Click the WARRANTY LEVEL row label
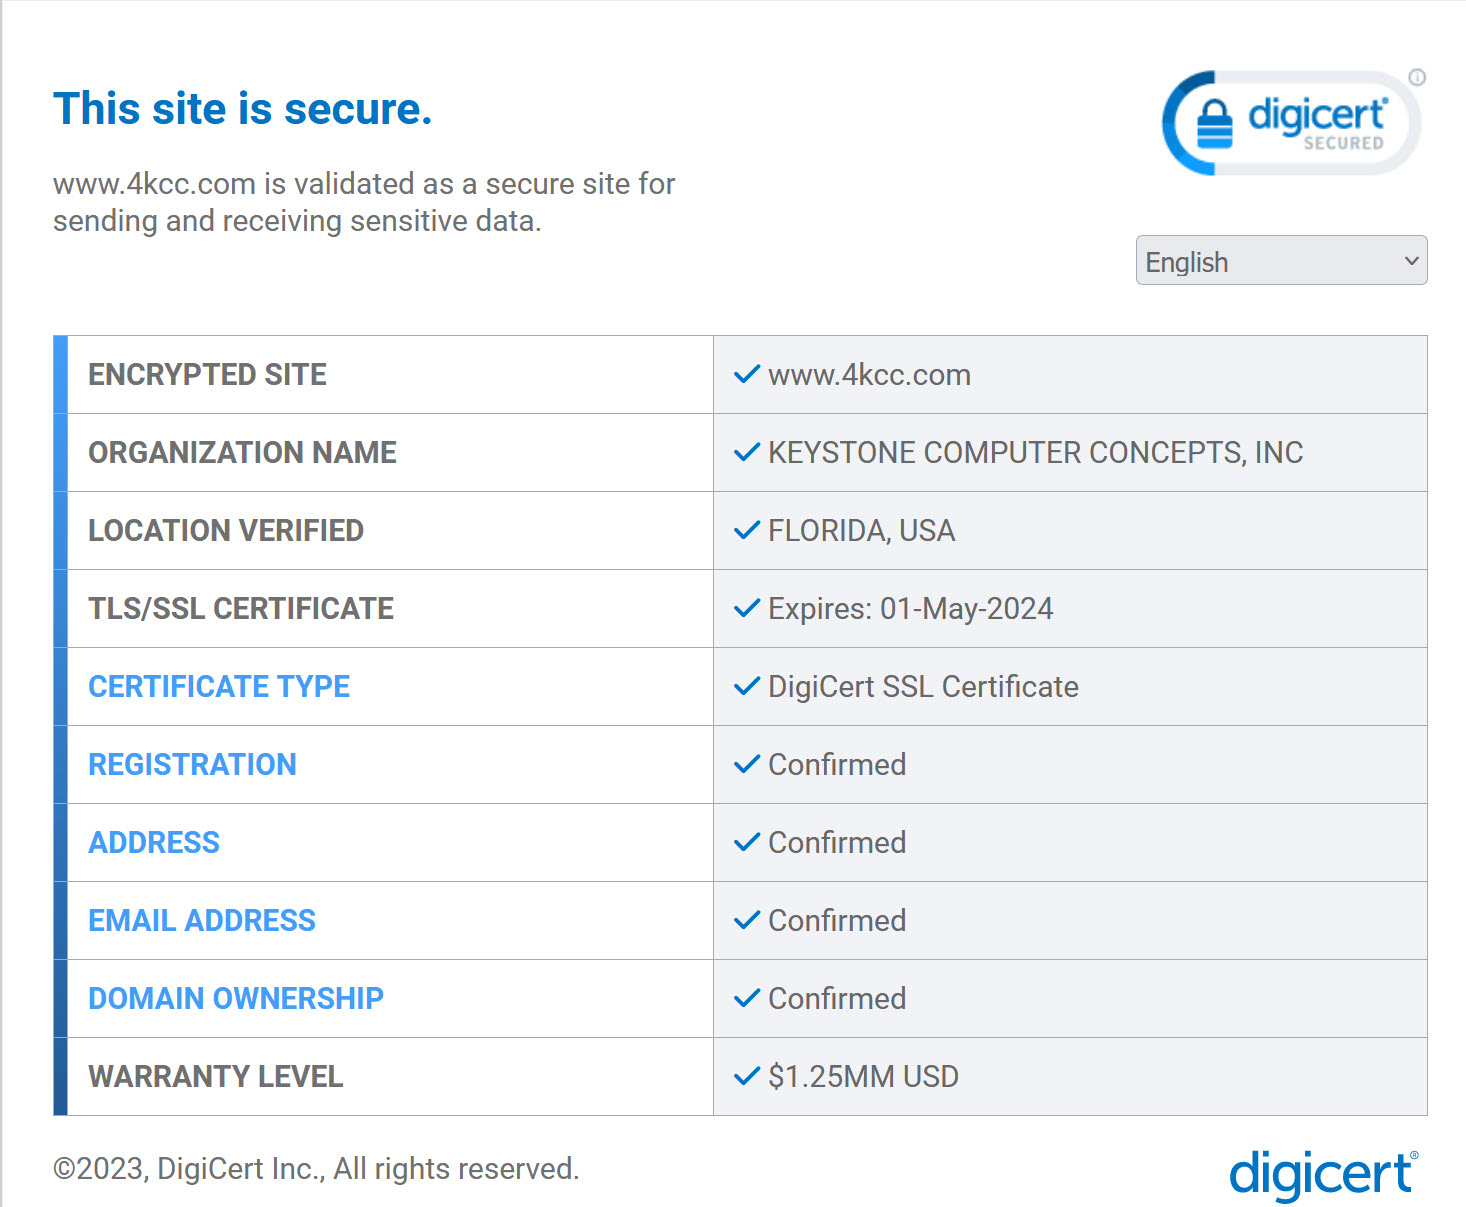Screen dimensions: 1466x1207 pos(215,1077)
